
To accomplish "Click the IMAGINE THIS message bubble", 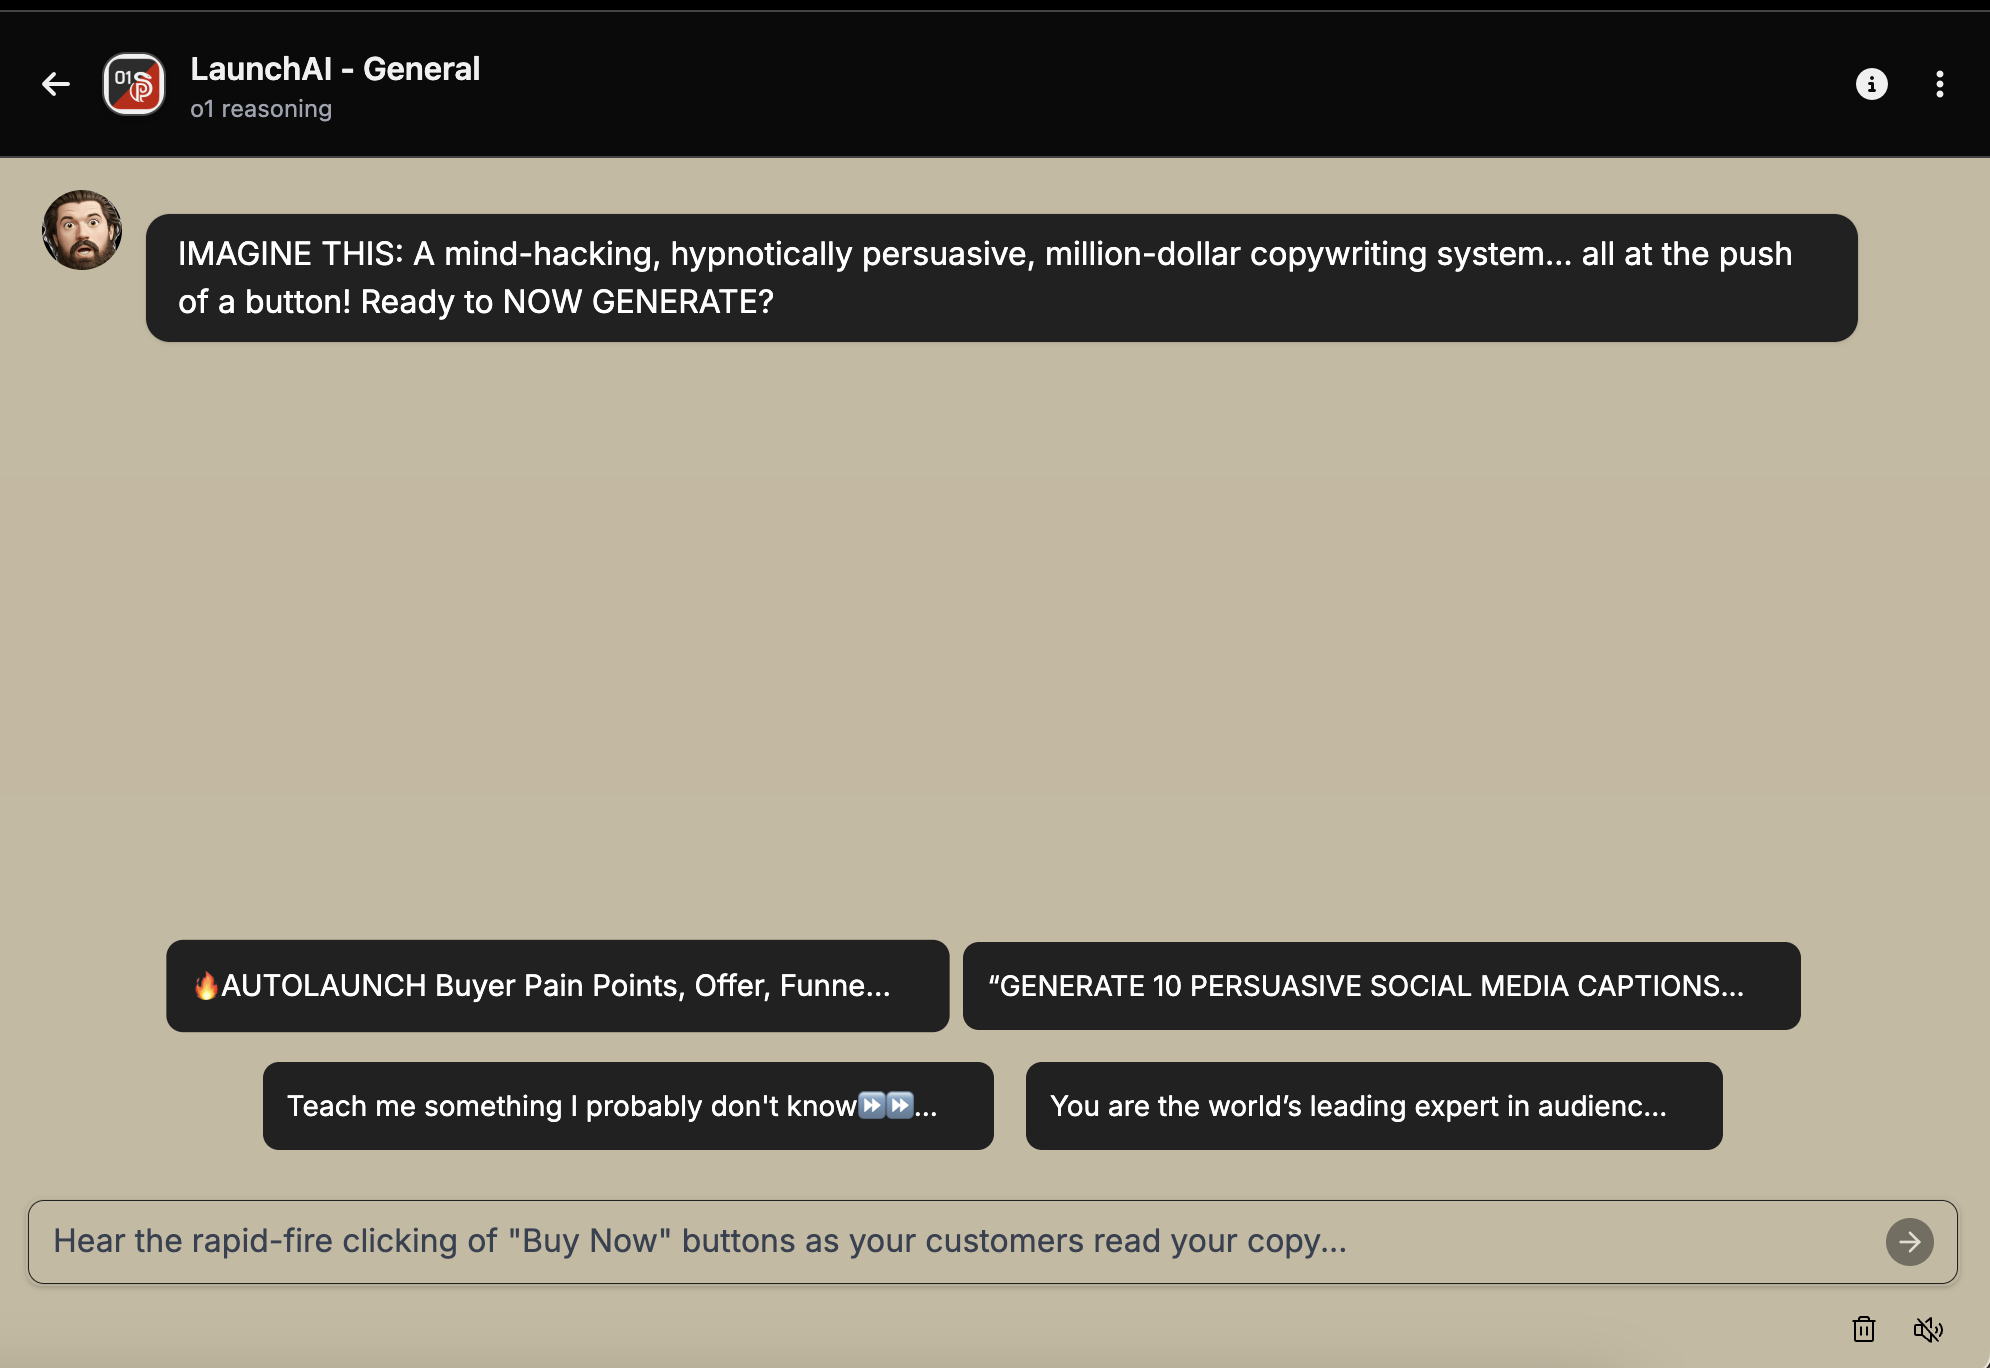I will coord(1000,278).
